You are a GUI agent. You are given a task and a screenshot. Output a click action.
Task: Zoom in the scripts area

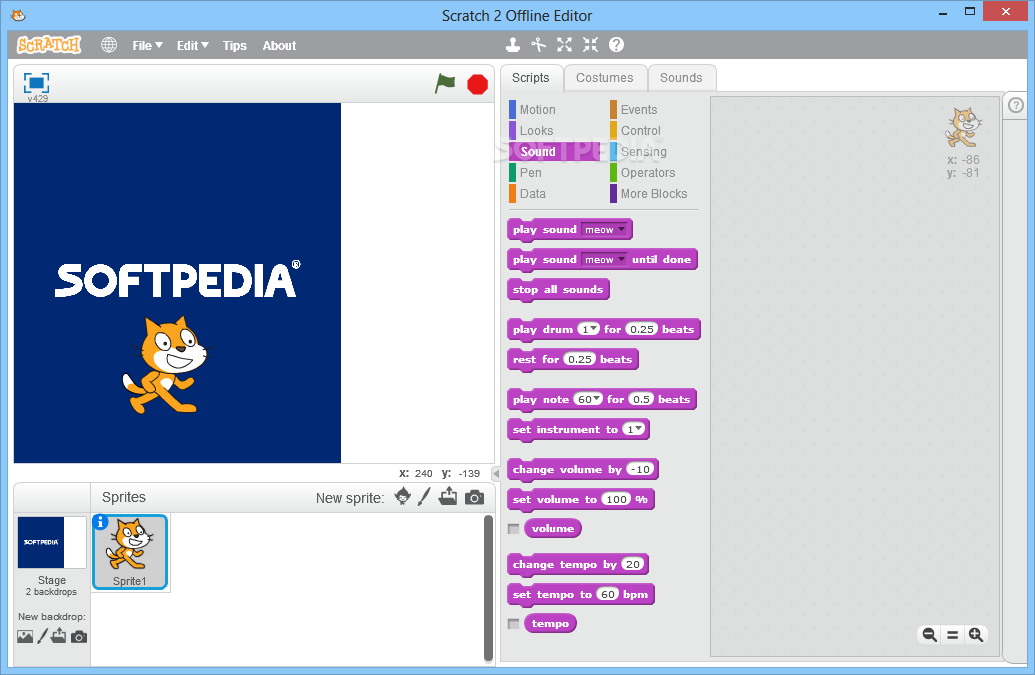(x=976, y=635)
